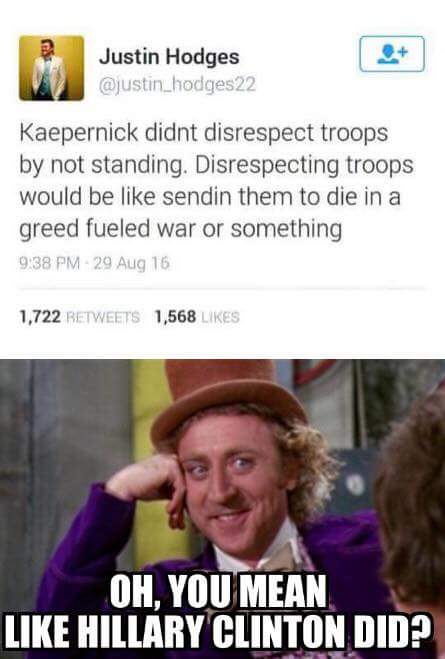
Task: Open the Justin Hodges display name
Action: (x=169, y=57)
